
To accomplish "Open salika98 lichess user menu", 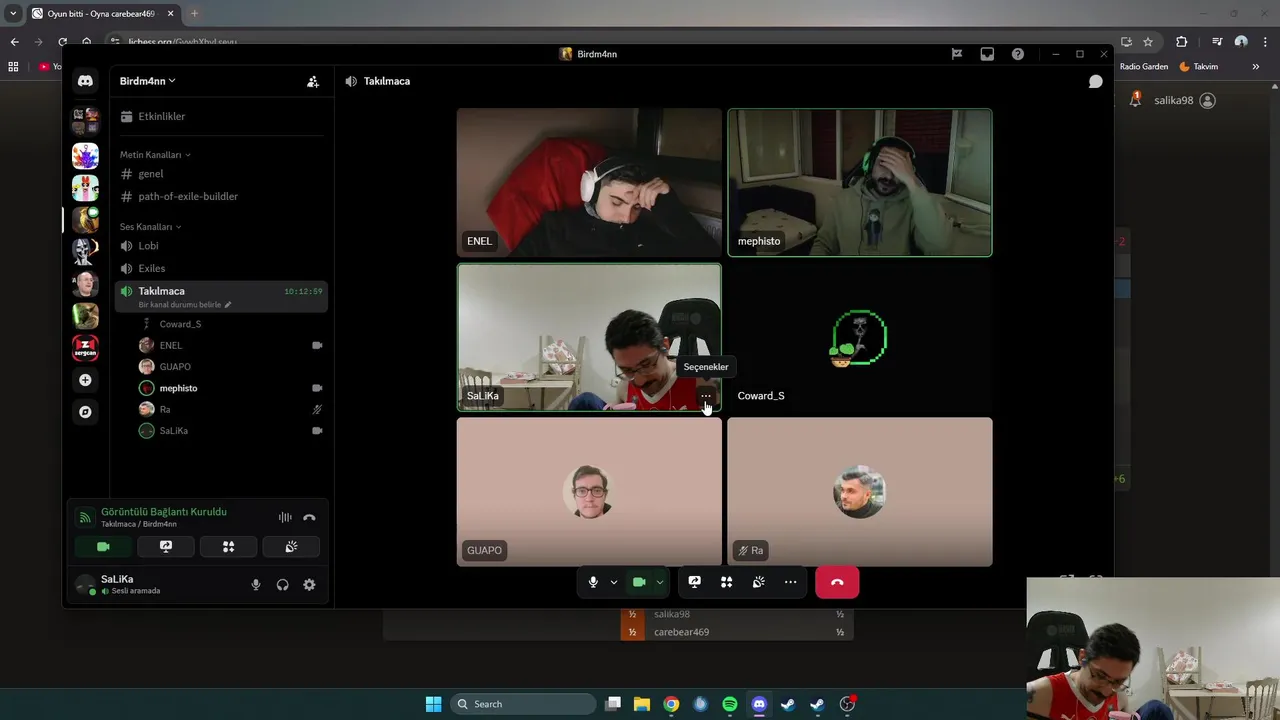I will (1185, 100).
